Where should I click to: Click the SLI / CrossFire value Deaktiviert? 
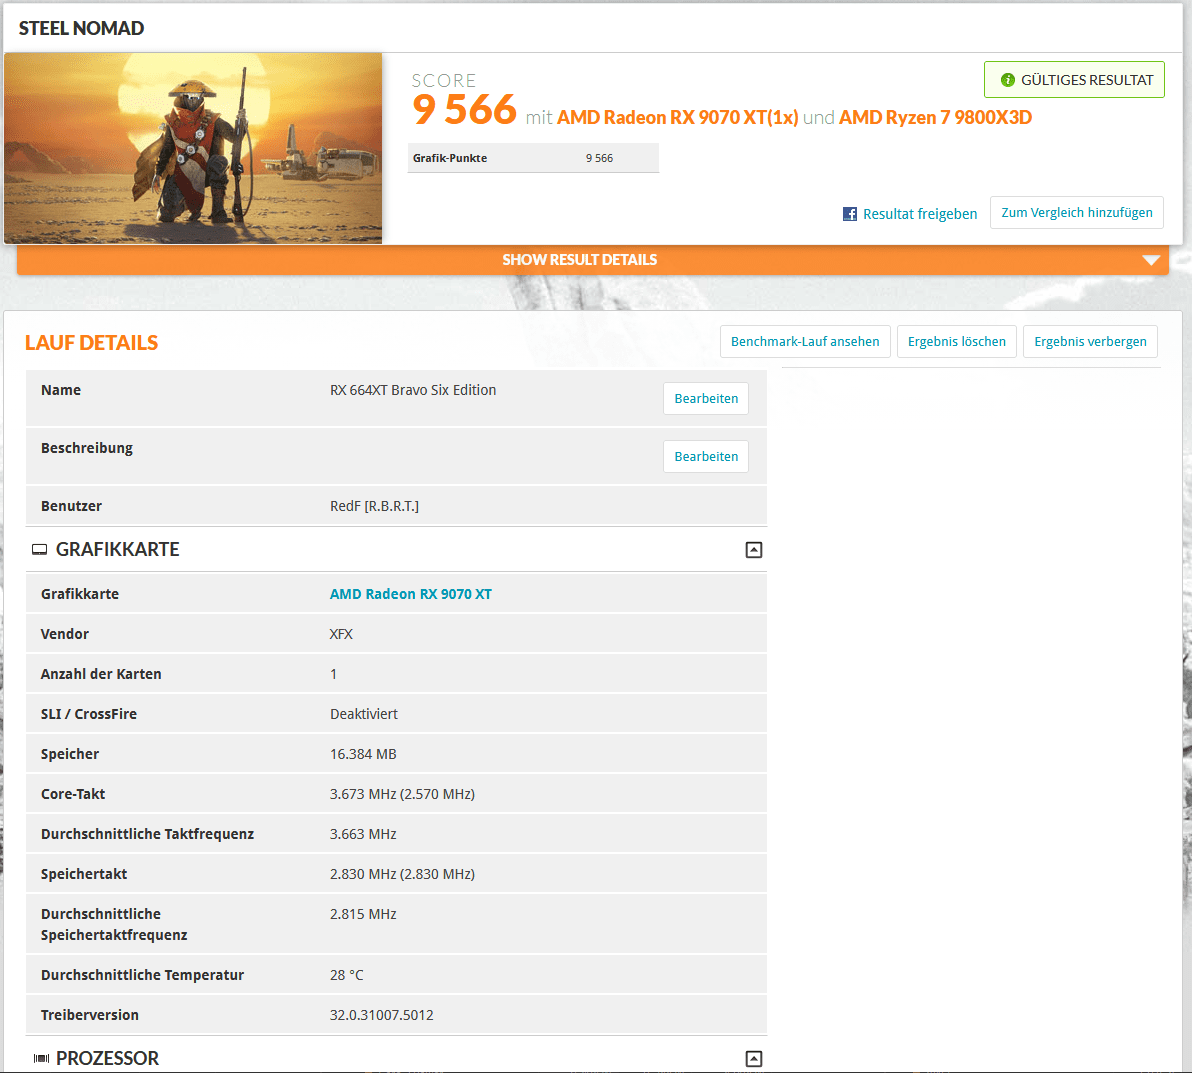click(x=363, y=714)
